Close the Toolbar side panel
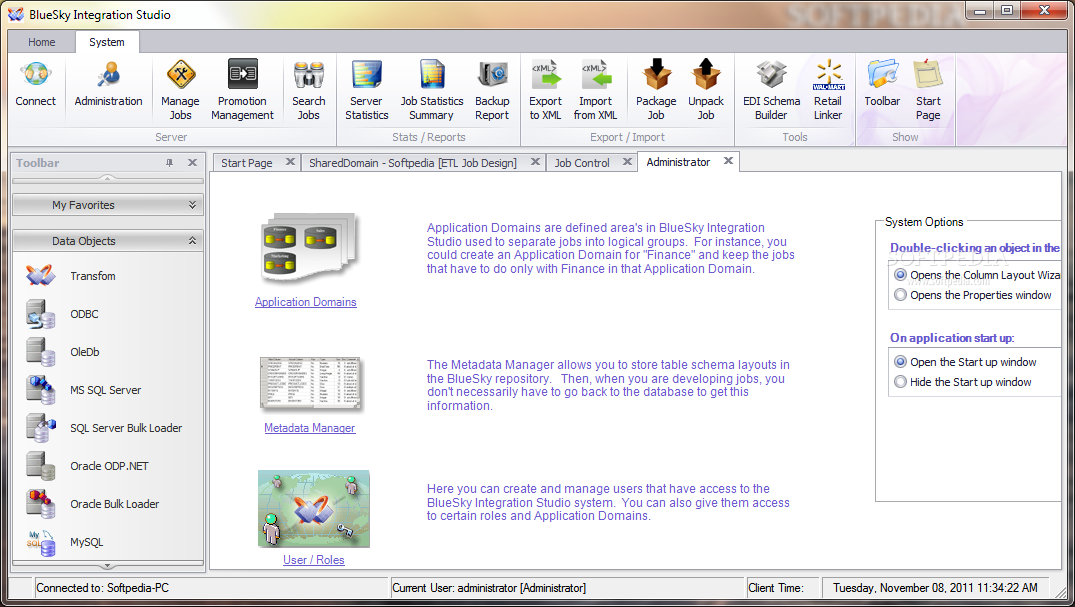1075x607 pixels. click(193, 163)
